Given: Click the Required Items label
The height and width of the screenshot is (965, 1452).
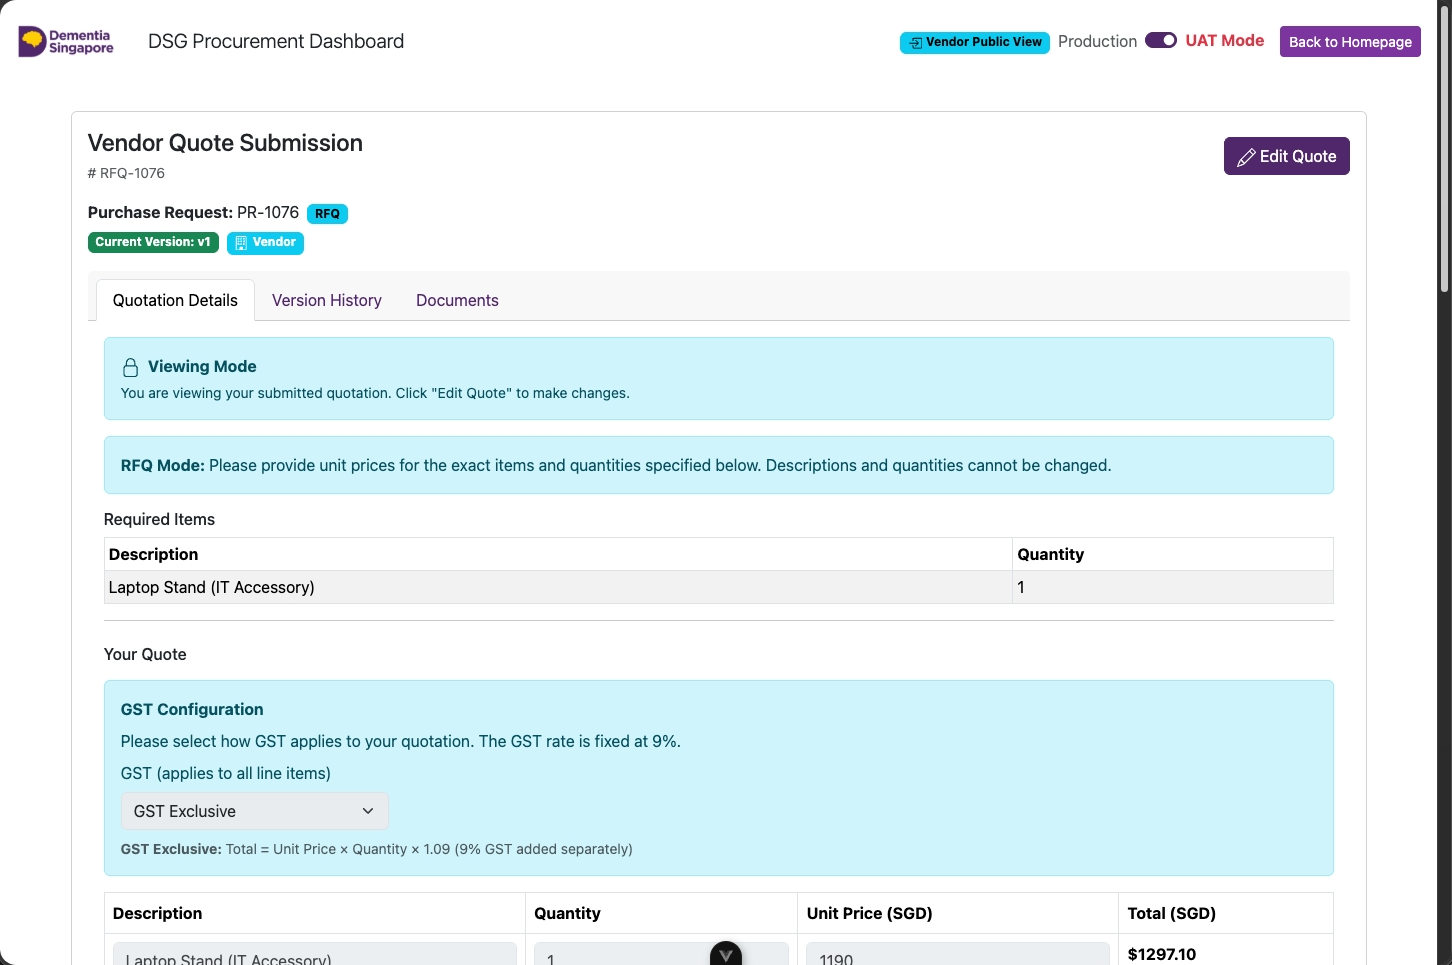Looking at the screenshot, I should 159,519.
